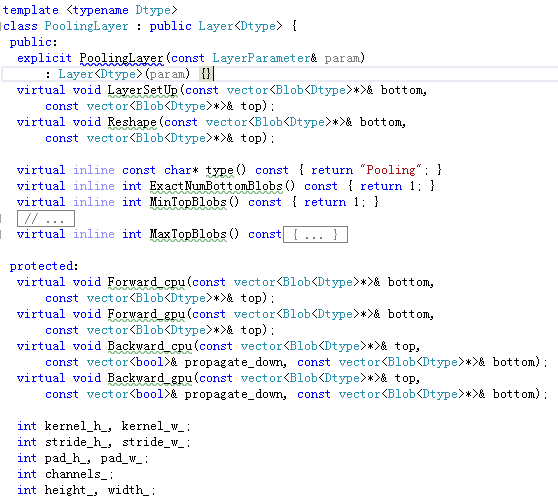Click the stride_w_ member variable
The width and height of the screenshot is (558, 498).
[x=153, y=442]
